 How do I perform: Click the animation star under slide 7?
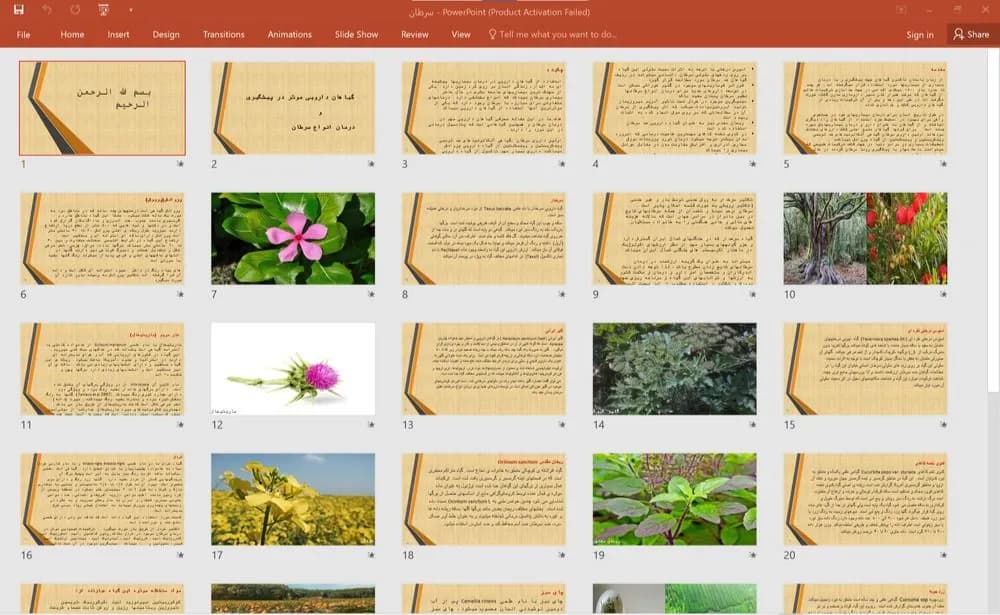tap(371, 294)
